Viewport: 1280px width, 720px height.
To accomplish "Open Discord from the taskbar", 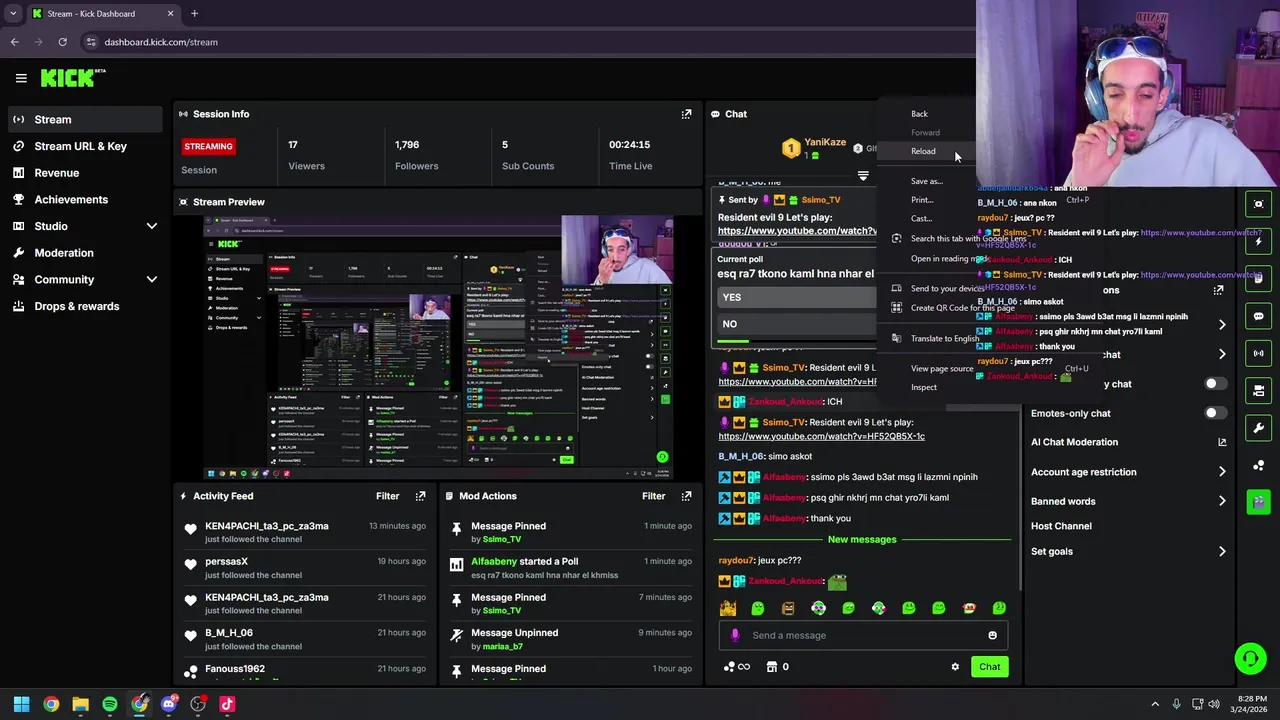I will point(169,704).
